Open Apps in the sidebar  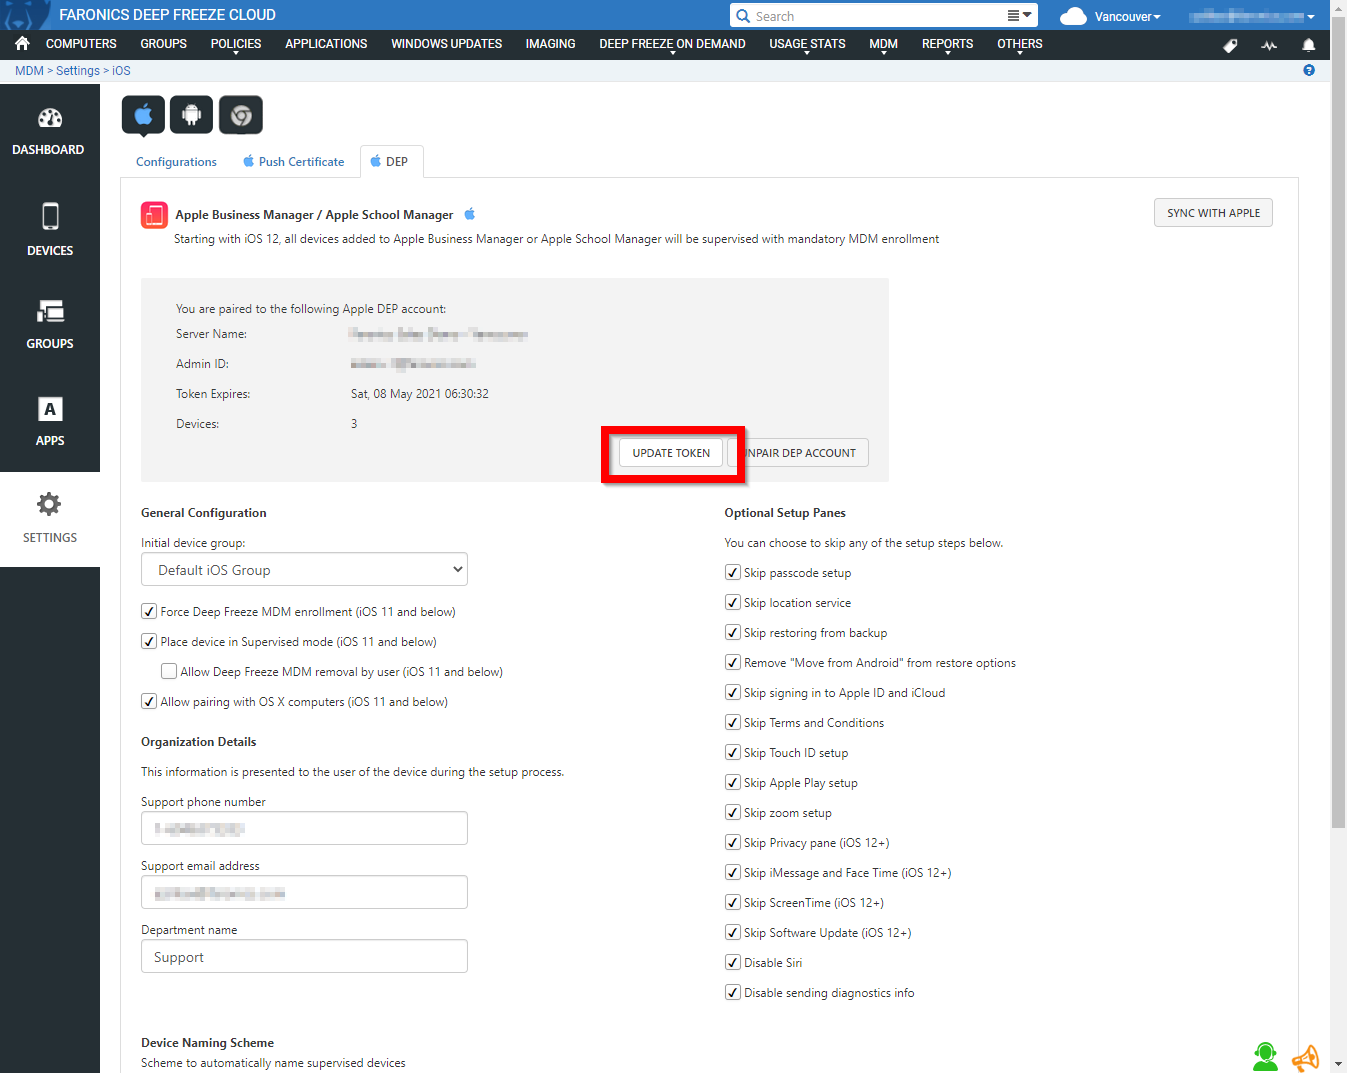(x=49, y=420)
